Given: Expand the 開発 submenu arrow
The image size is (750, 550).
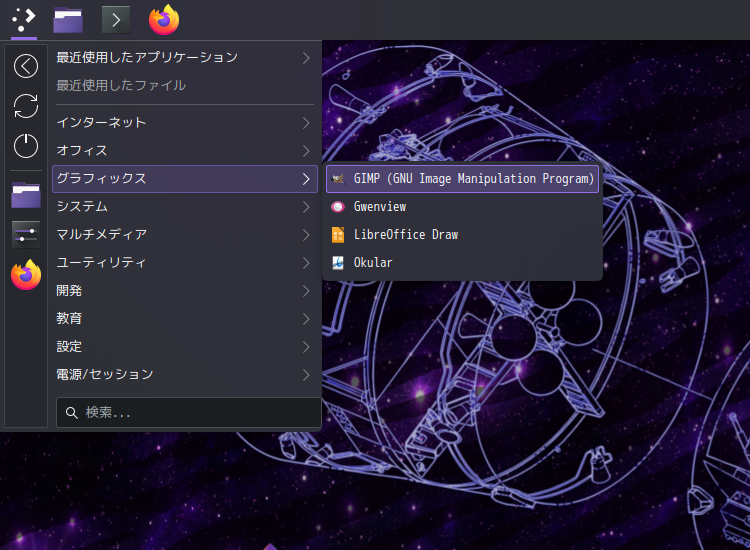Looking at the screenshot, I should point(306,291).
